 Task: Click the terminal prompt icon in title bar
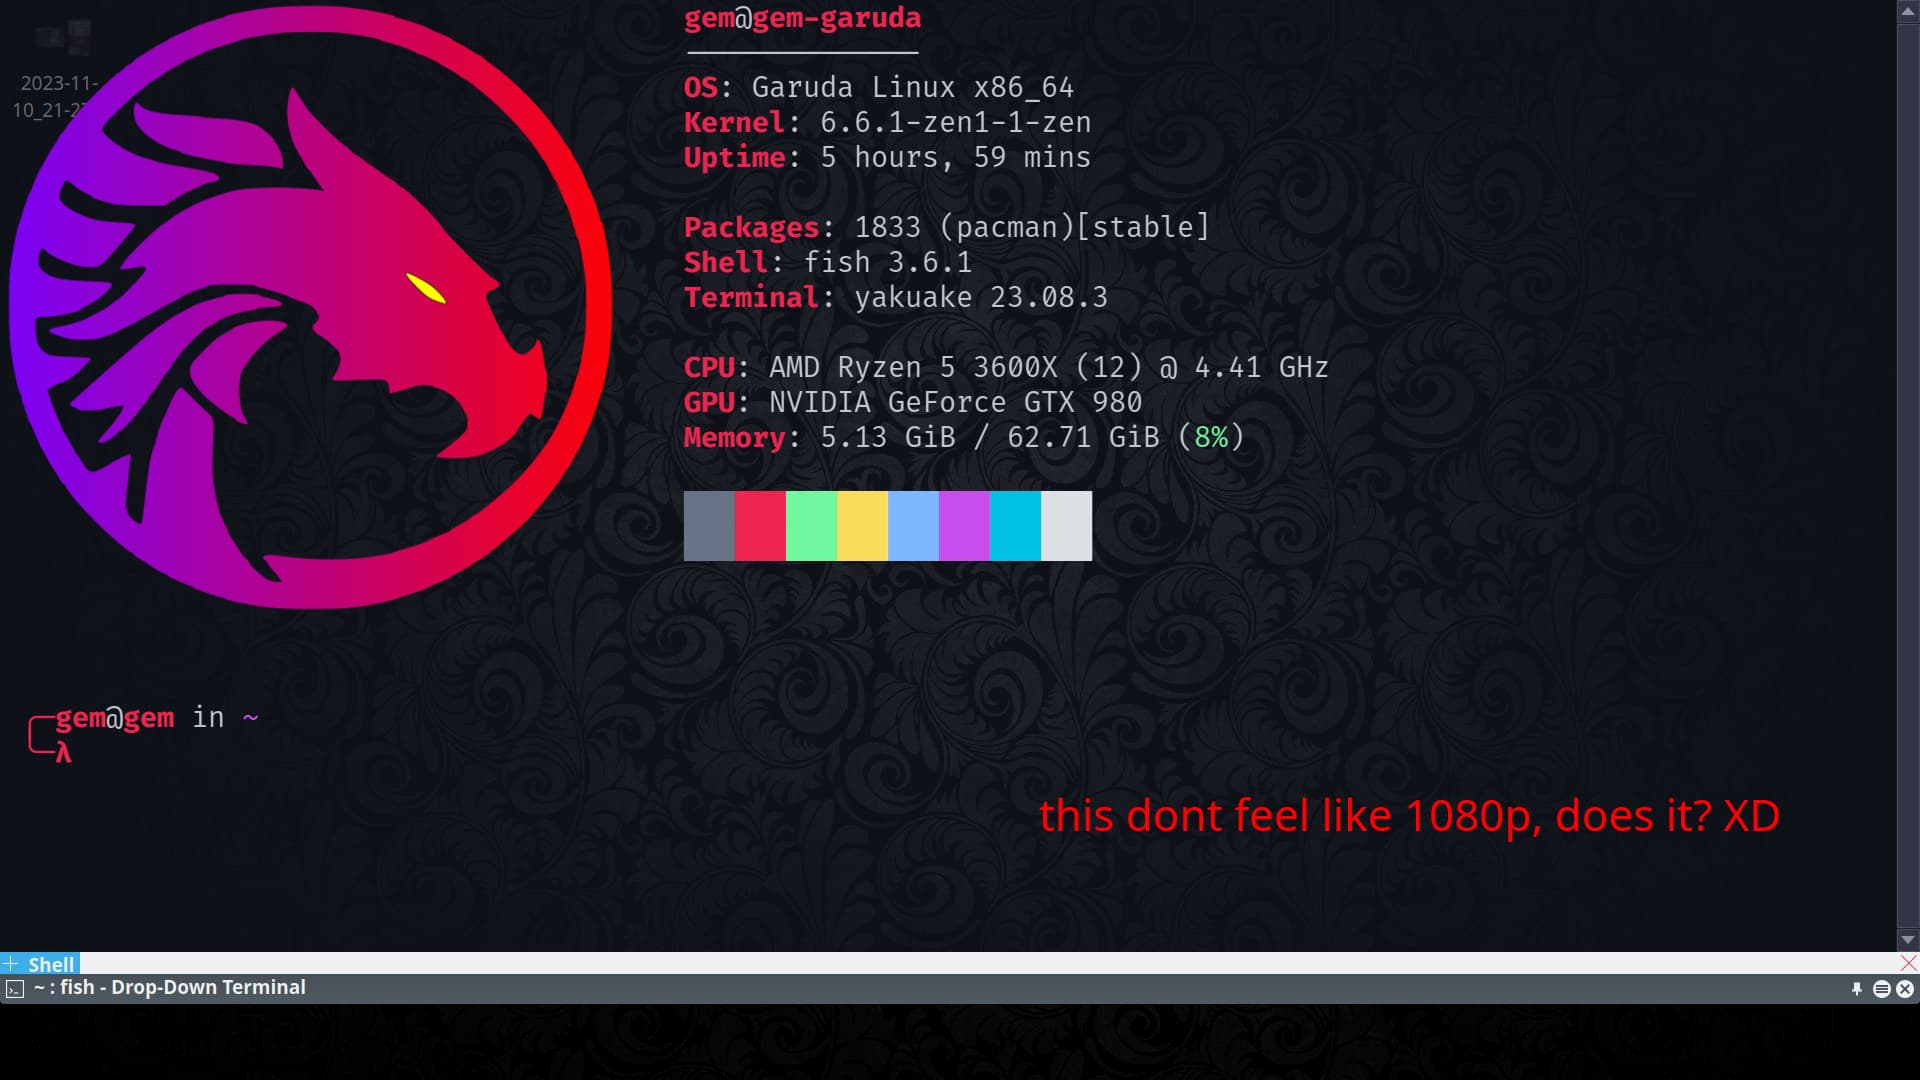pyautogui.click(x=14, y=989)
